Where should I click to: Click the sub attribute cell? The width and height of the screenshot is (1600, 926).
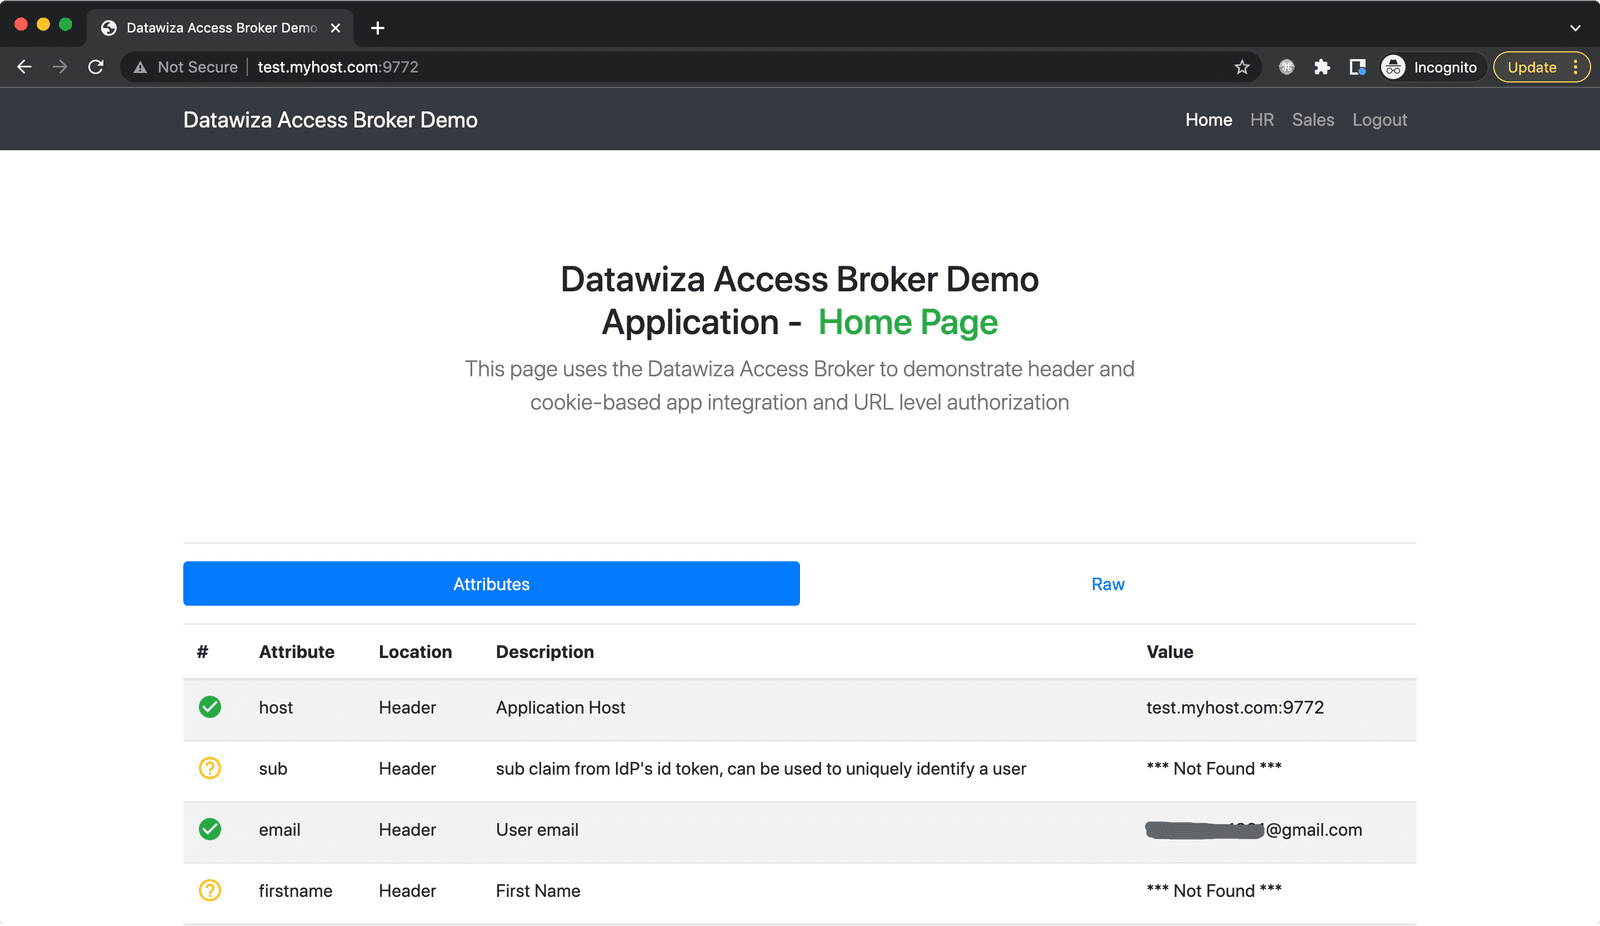[x=273, y=768]
